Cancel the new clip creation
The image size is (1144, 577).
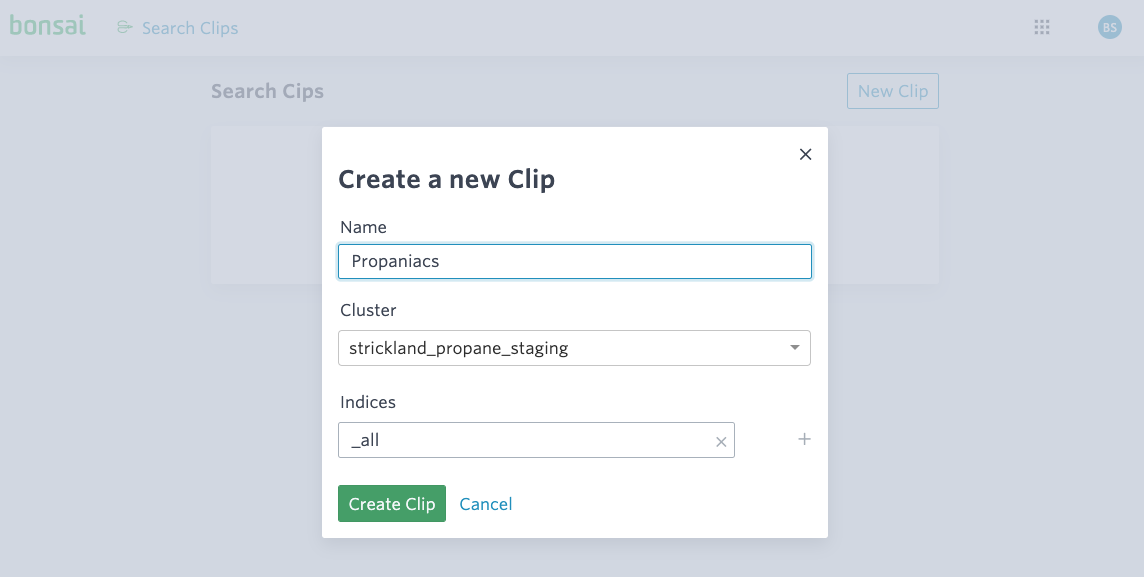(x=485, y=504)
